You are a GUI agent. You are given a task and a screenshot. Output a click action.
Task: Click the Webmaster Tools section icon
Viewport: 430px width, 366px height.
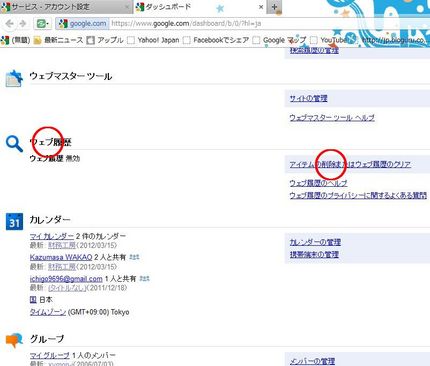[x=14, y=78]
